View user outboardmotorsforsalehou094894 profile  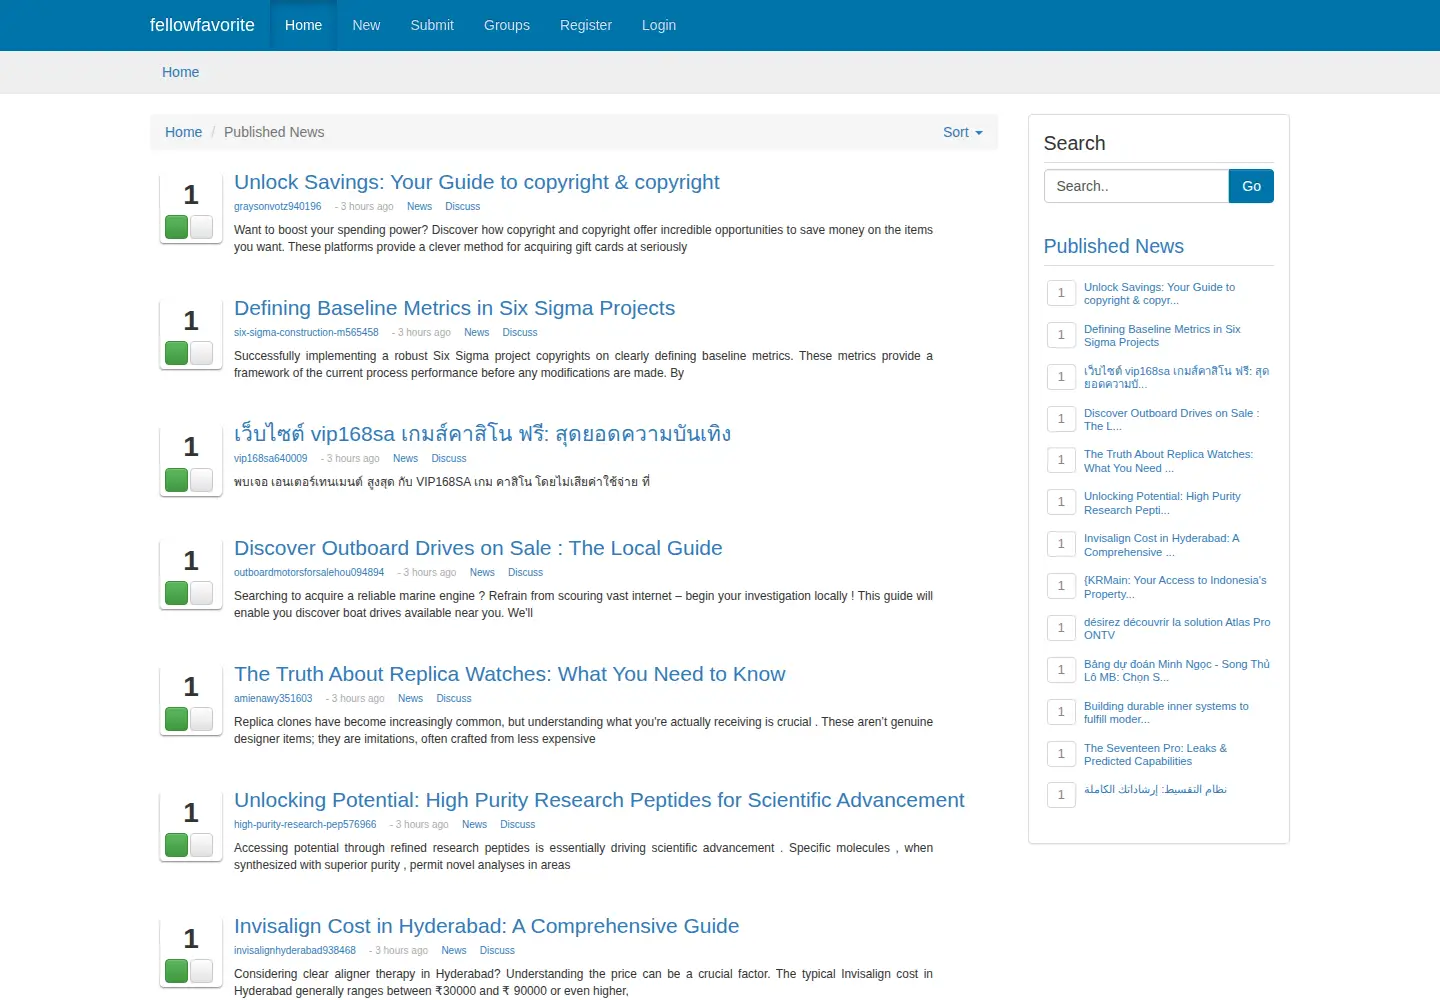point(309,573)
